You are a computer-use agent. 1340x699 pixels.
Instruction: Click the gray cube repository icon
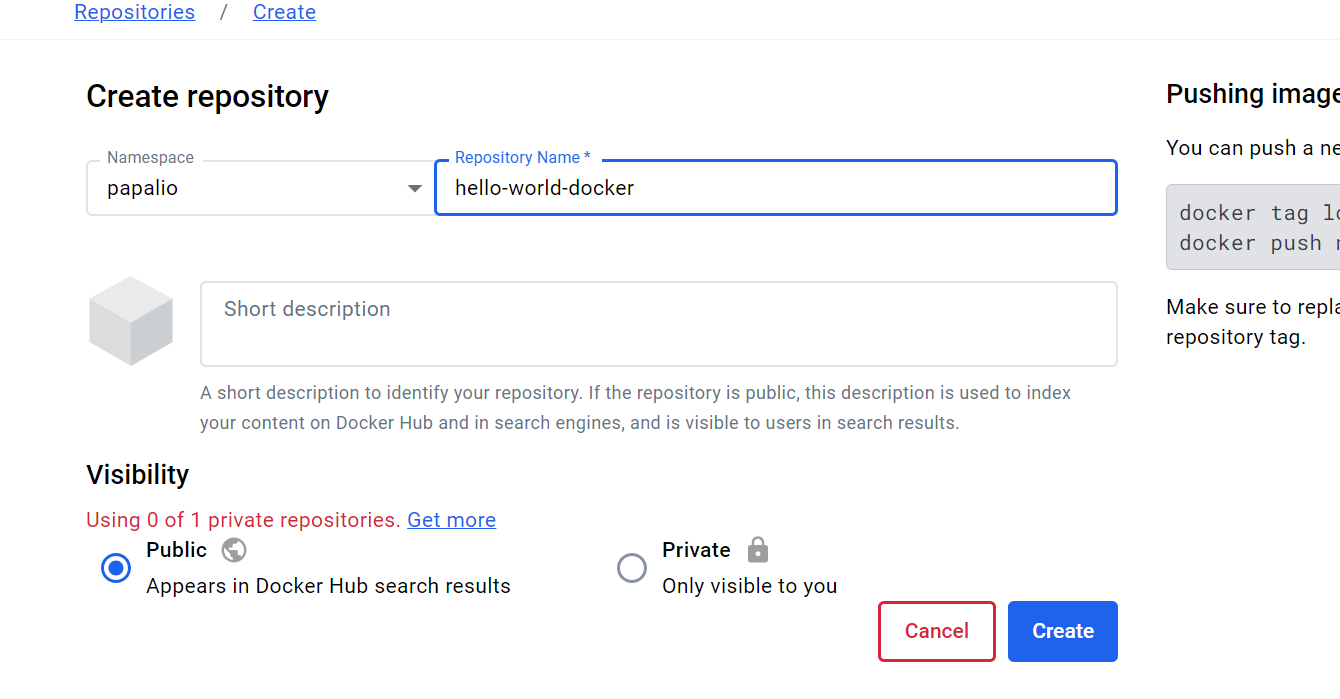click(131, 321)
